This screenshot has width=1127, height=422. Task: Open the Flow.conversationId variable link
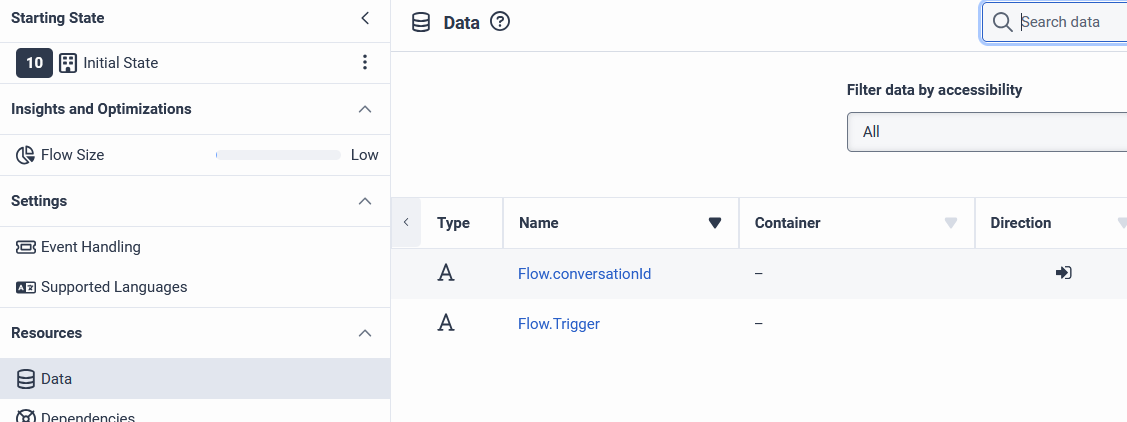point(584,273)
